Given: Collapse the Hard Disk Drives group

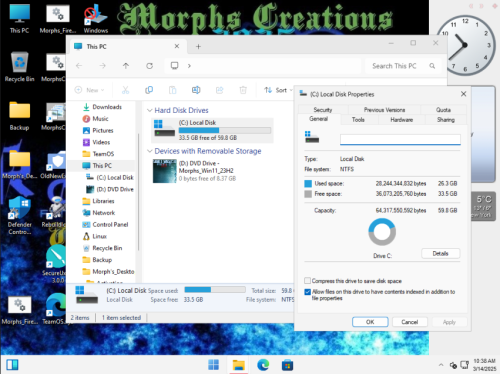Looking at the screenshot, I should pos(150,110).
